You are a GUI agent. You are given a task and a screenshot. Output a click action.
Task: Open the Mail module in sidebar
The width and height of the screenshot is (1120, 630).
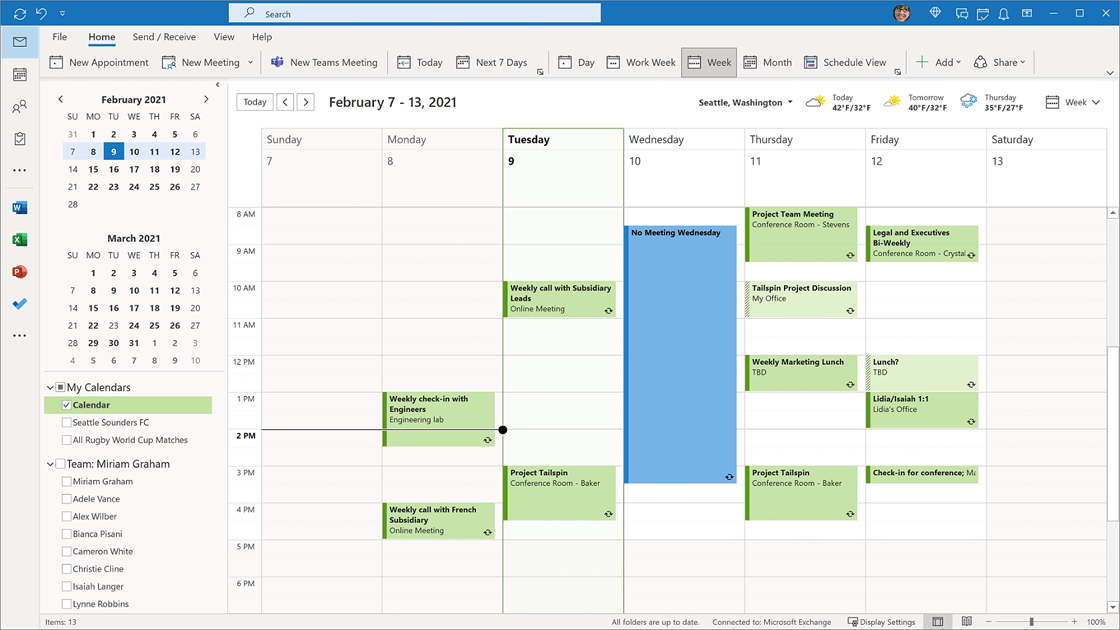(x=20, y=42)
